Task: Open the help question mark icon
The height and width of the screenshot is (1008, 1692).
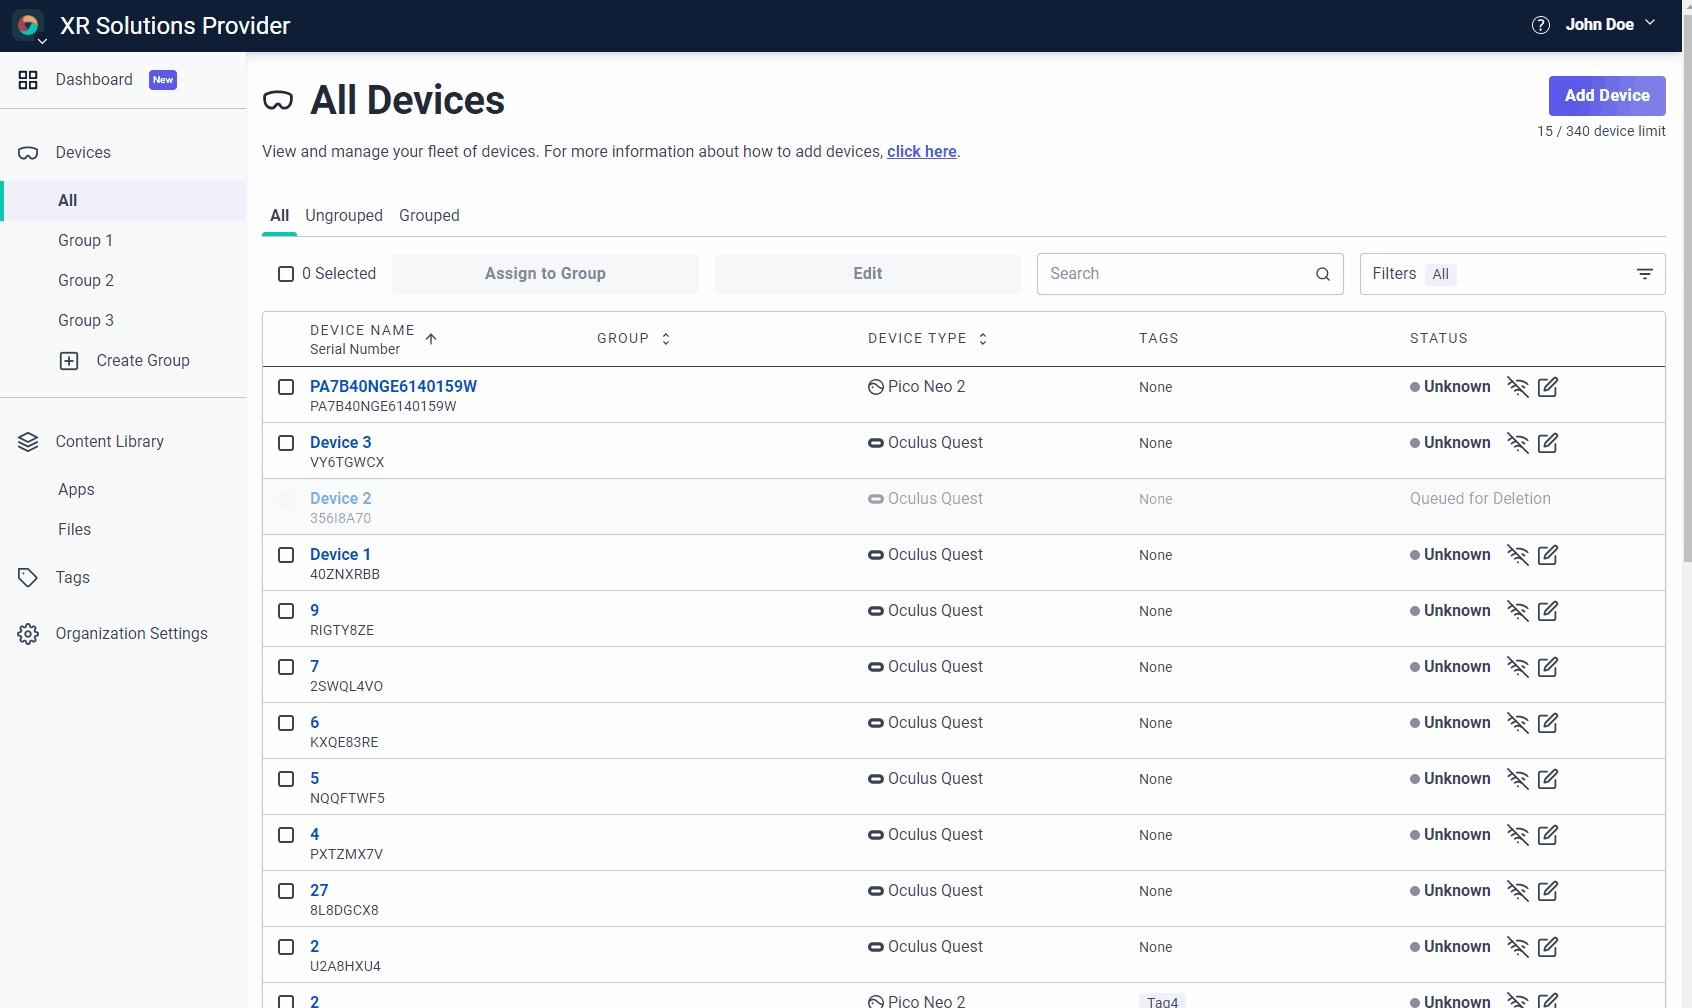Action: (1541, 25)
